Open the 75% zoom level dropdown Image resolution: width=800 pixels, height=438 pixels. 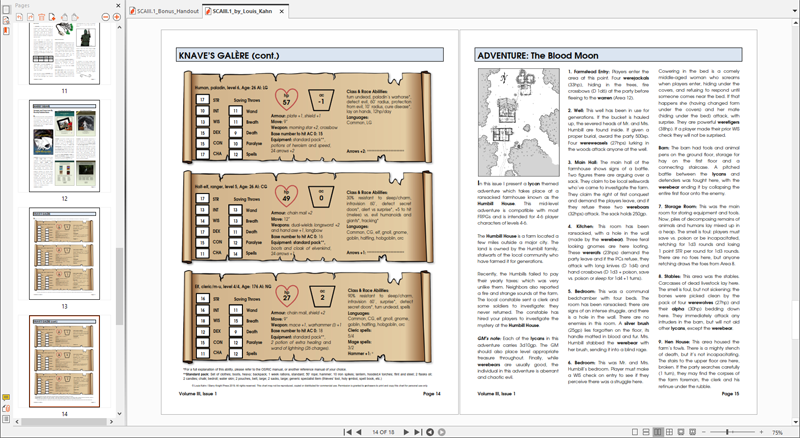[777, 431]
